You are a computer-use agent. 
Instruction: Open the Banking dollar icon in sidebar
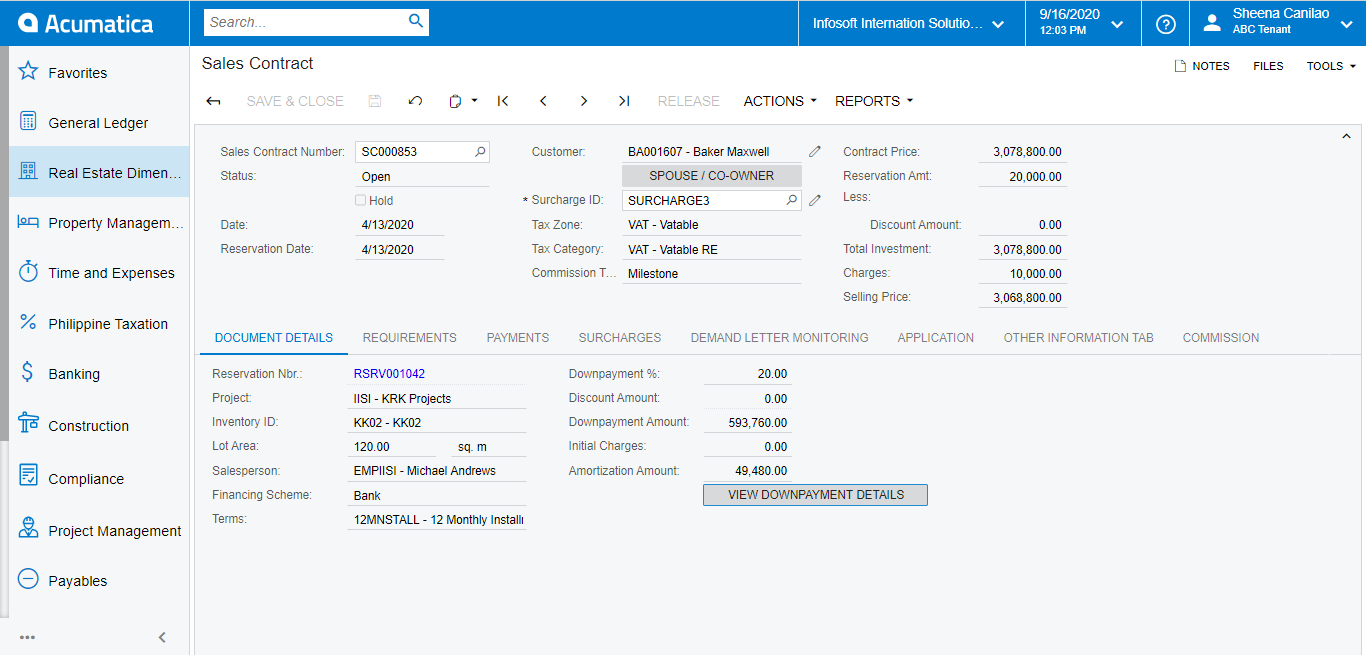(x=28, y=373)
